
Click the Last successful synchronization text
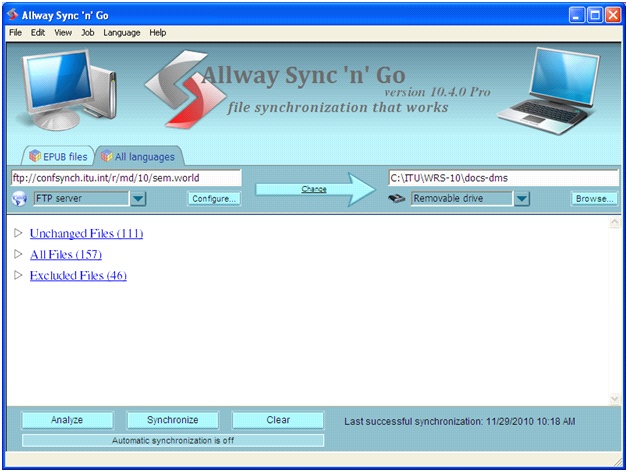(x=460, y=422)
